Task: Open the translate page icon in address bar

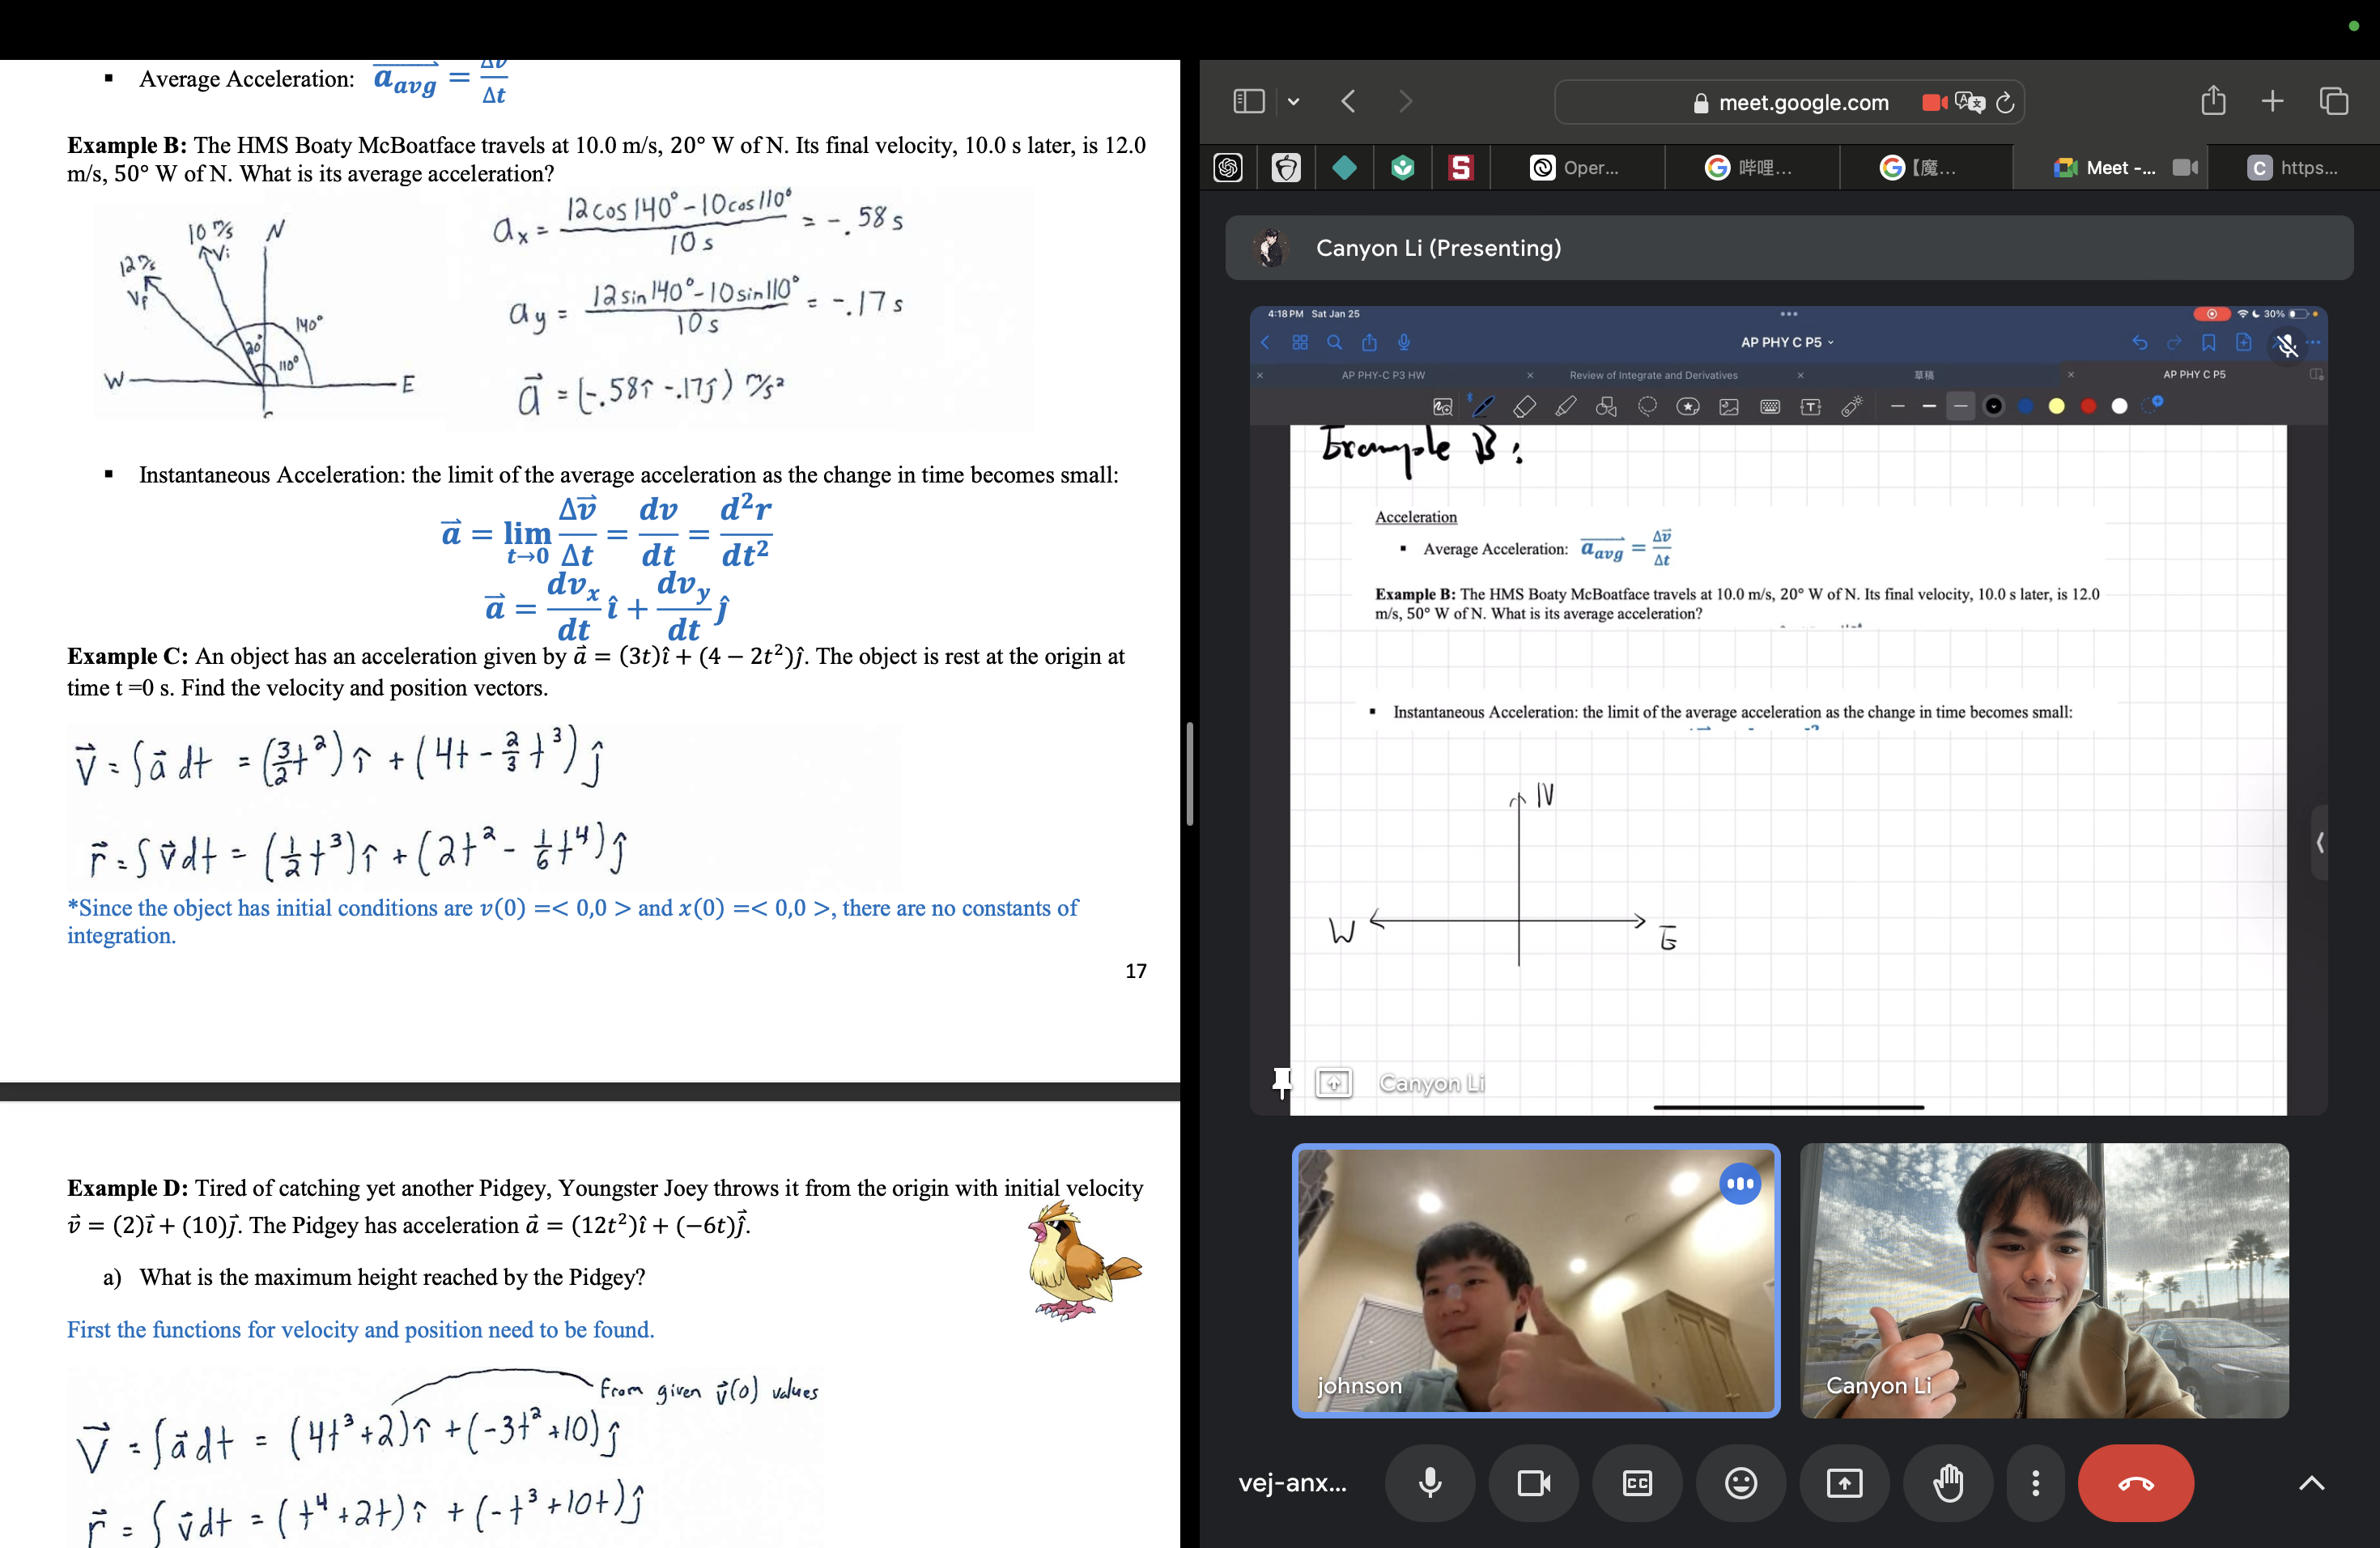Action: 1969,102
